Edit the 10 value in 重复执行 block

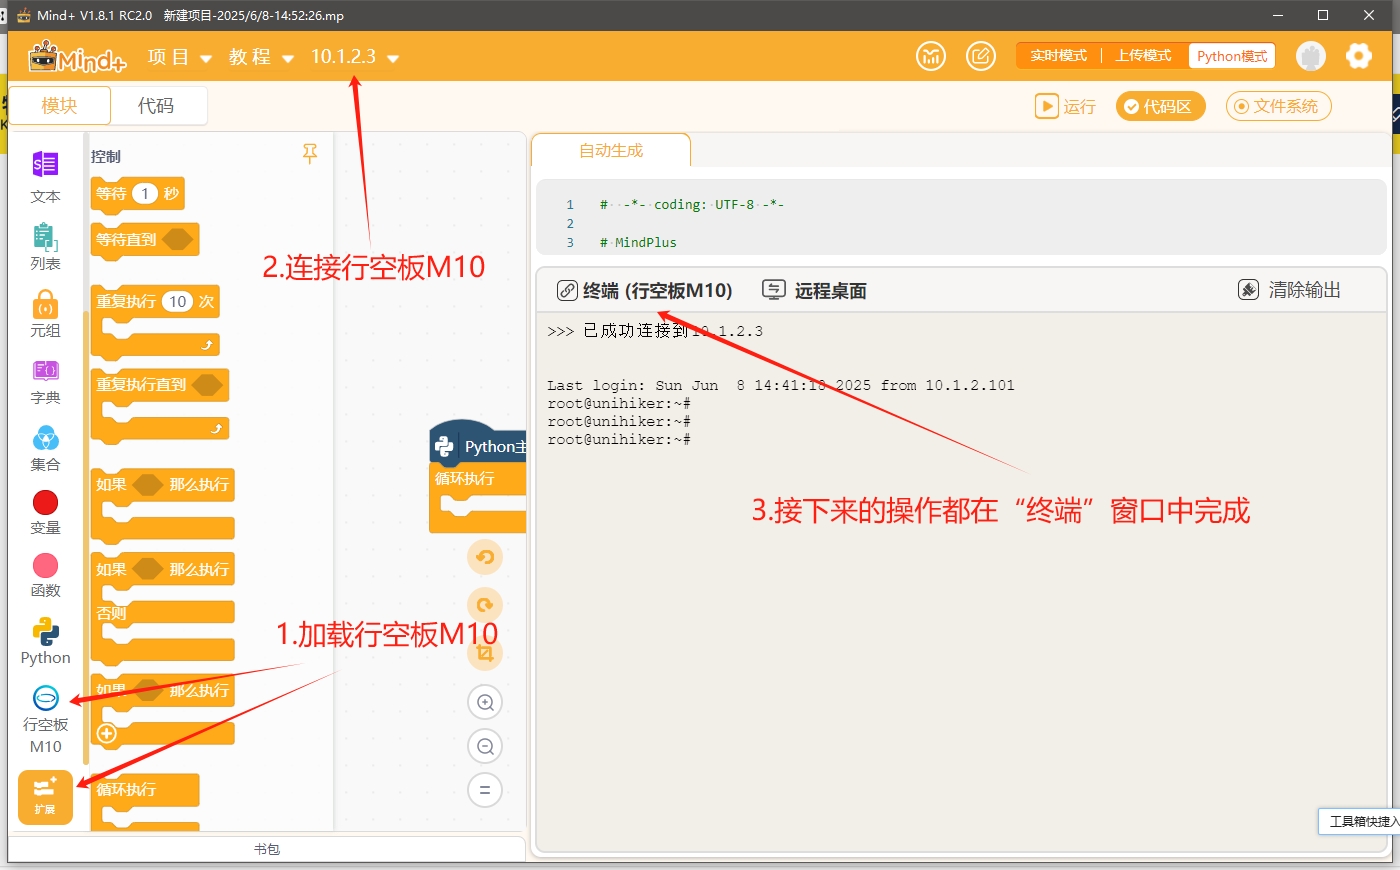[177, 301]
